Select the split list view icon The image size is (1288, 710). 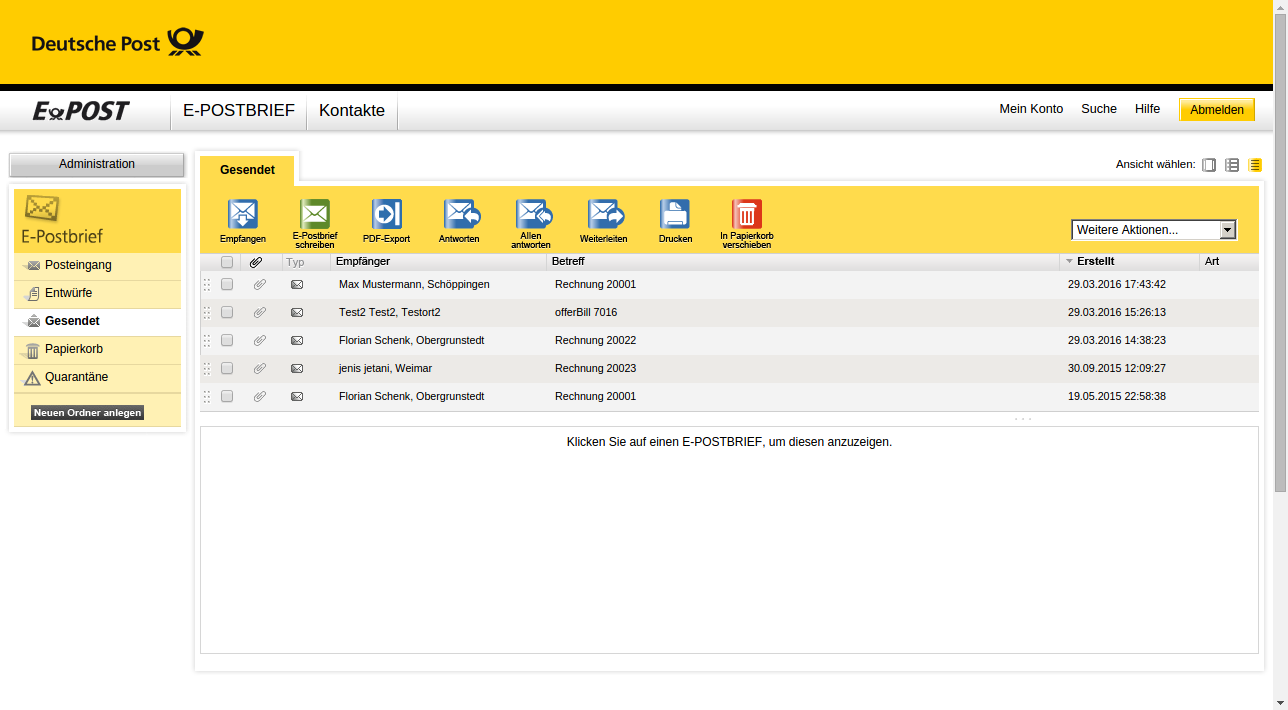pyautogui.click(x=1232, y=165)
